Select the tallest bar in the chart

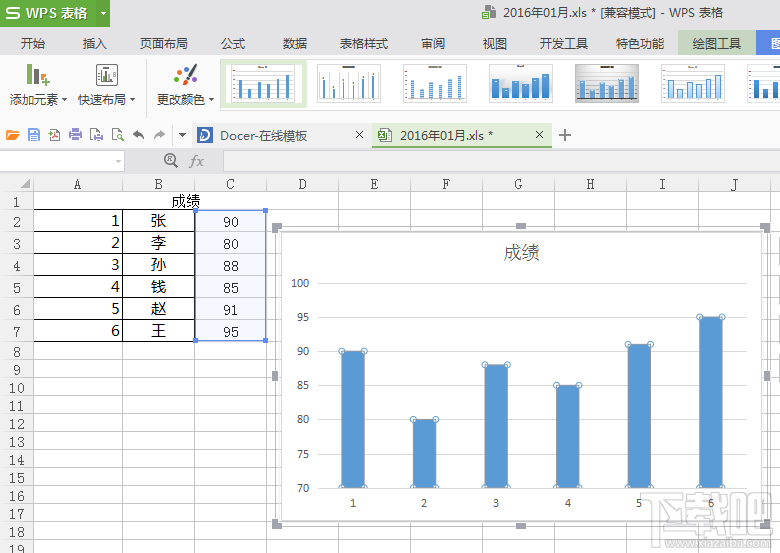coord(710,402)
